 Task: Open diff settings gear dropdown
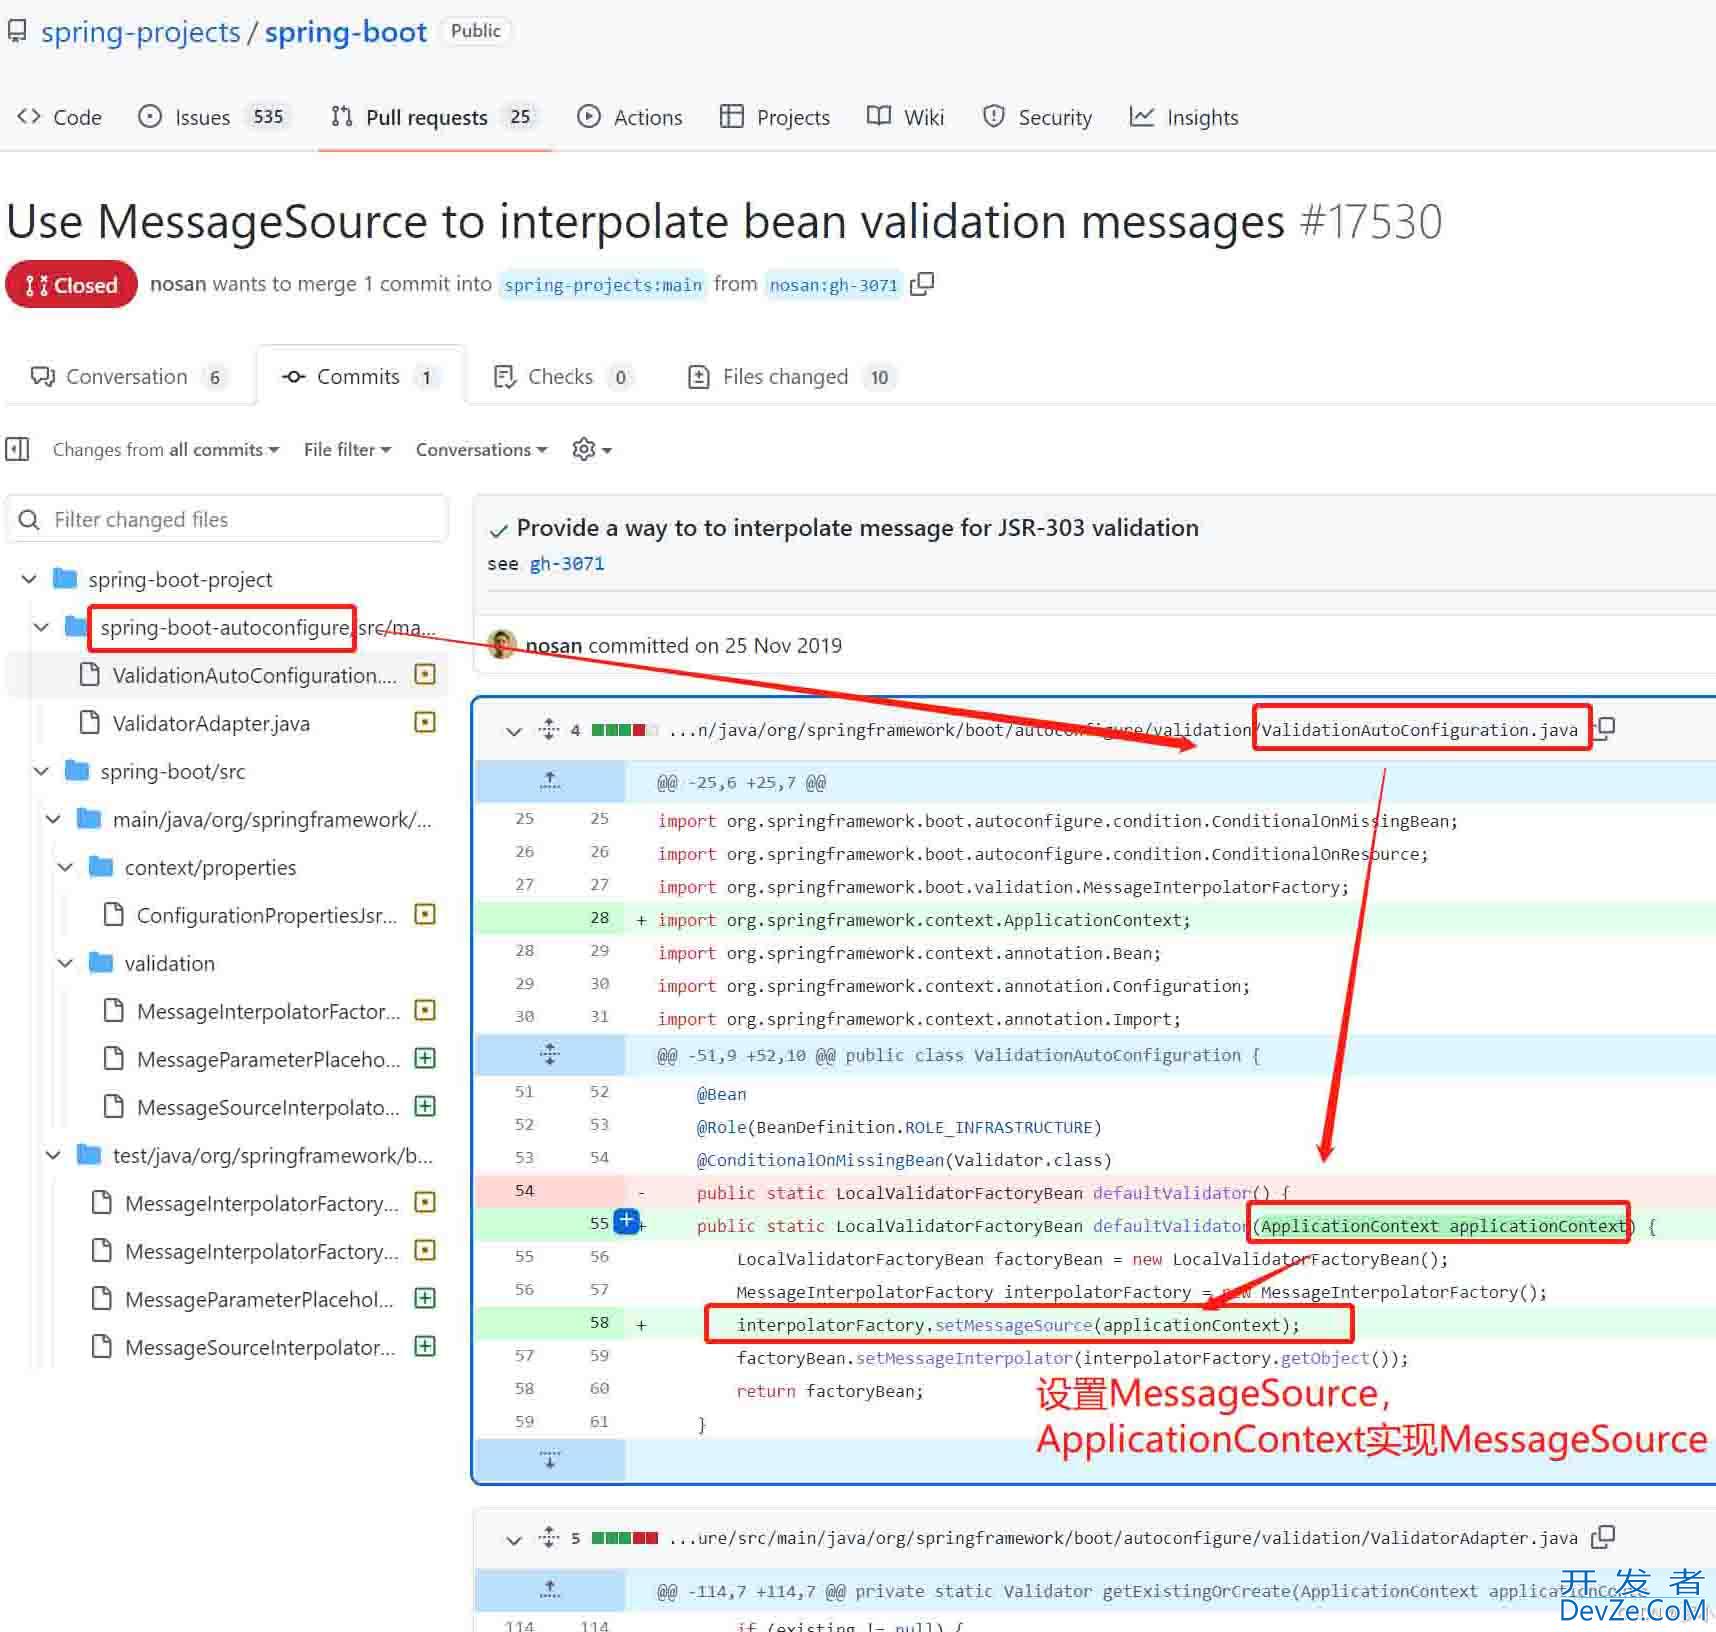click(x=591, y=450)
